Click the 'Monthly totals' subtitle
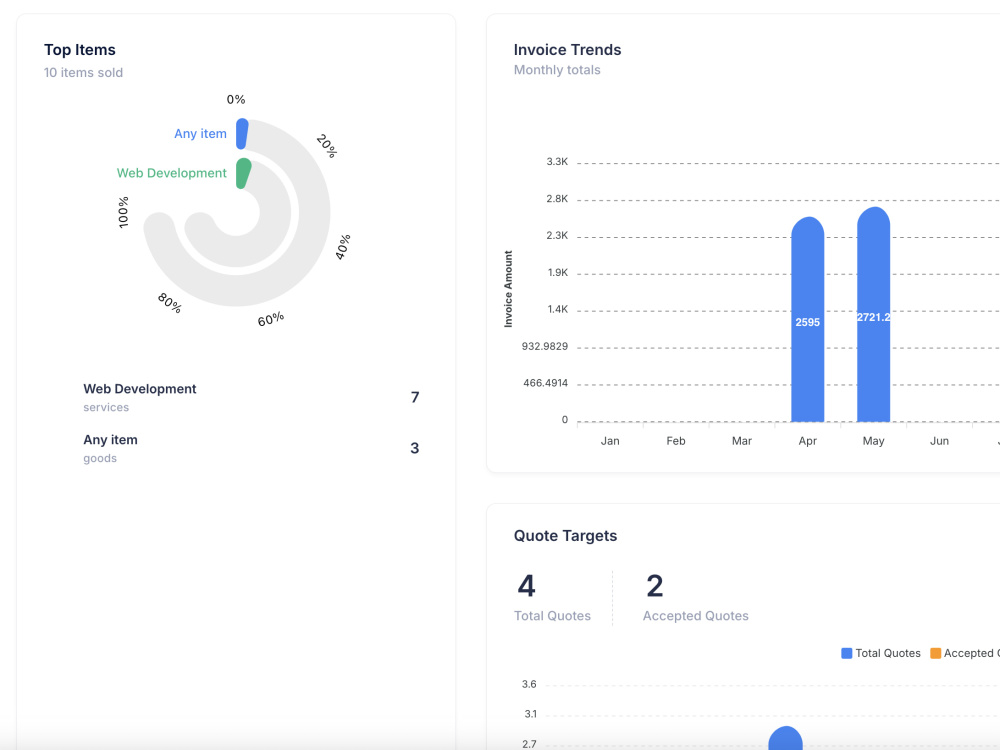1000x750 pixels. (x=557, y=70)
